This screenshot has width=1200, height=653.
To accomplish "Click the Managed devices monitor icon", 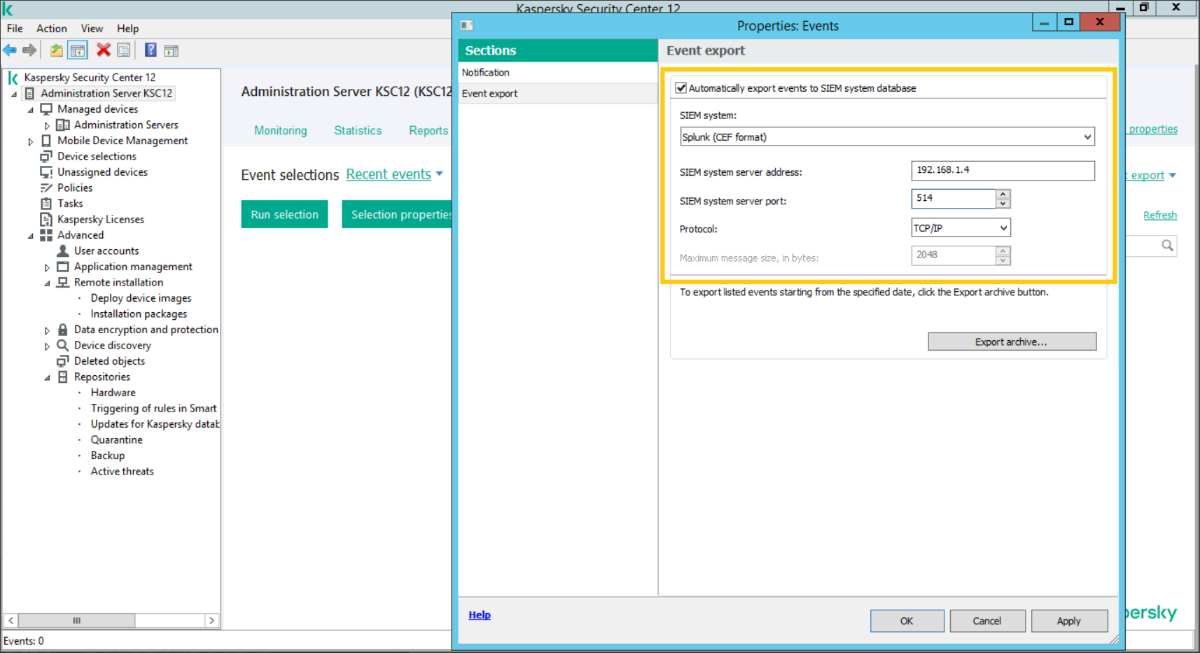I will [47, 109].
